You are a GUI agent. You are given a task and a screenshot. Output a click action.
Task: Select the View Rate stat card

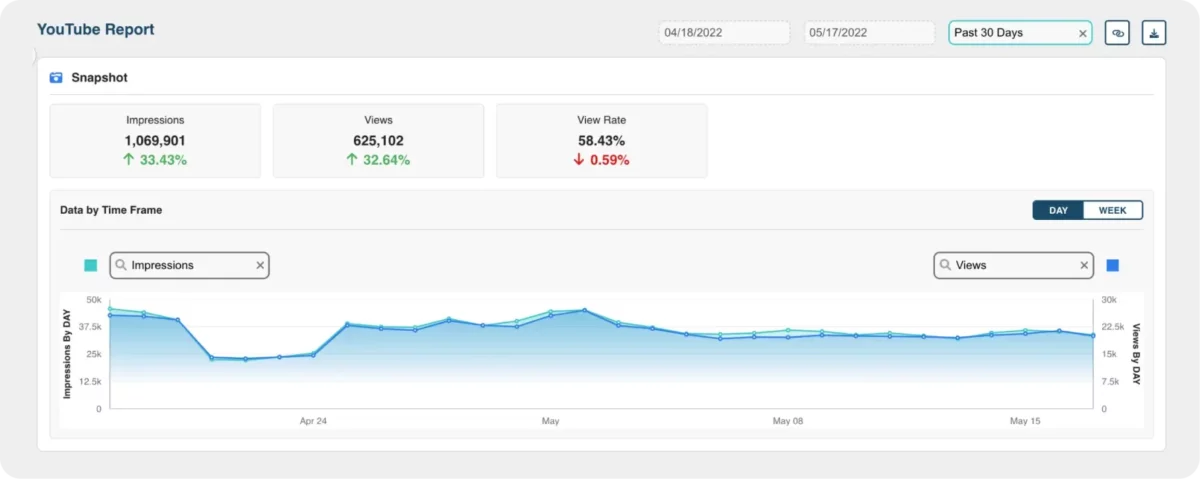point(601,141)
